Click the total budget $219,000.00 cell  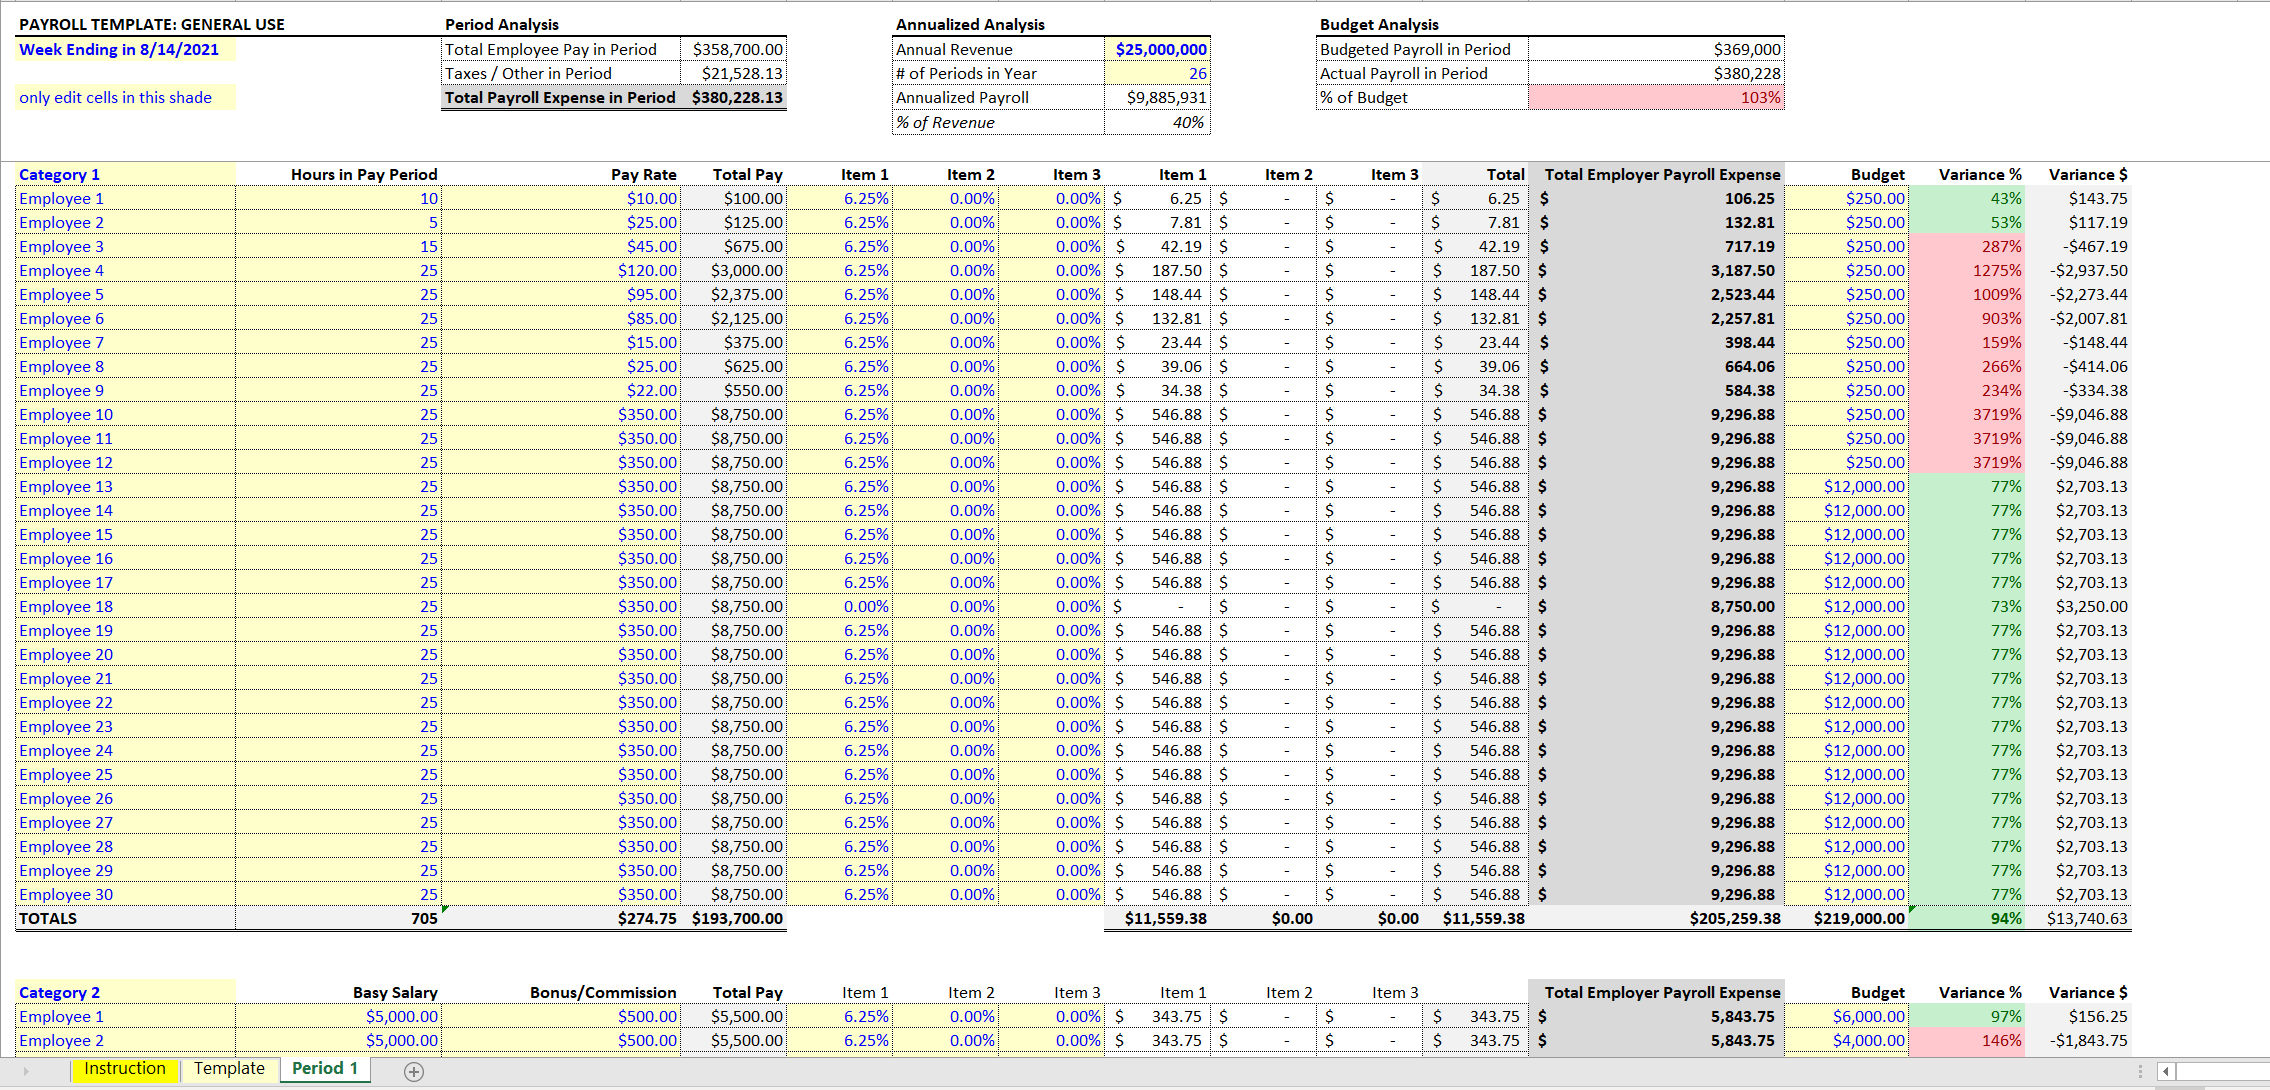pyautogui.click(x=1846, y=918)
